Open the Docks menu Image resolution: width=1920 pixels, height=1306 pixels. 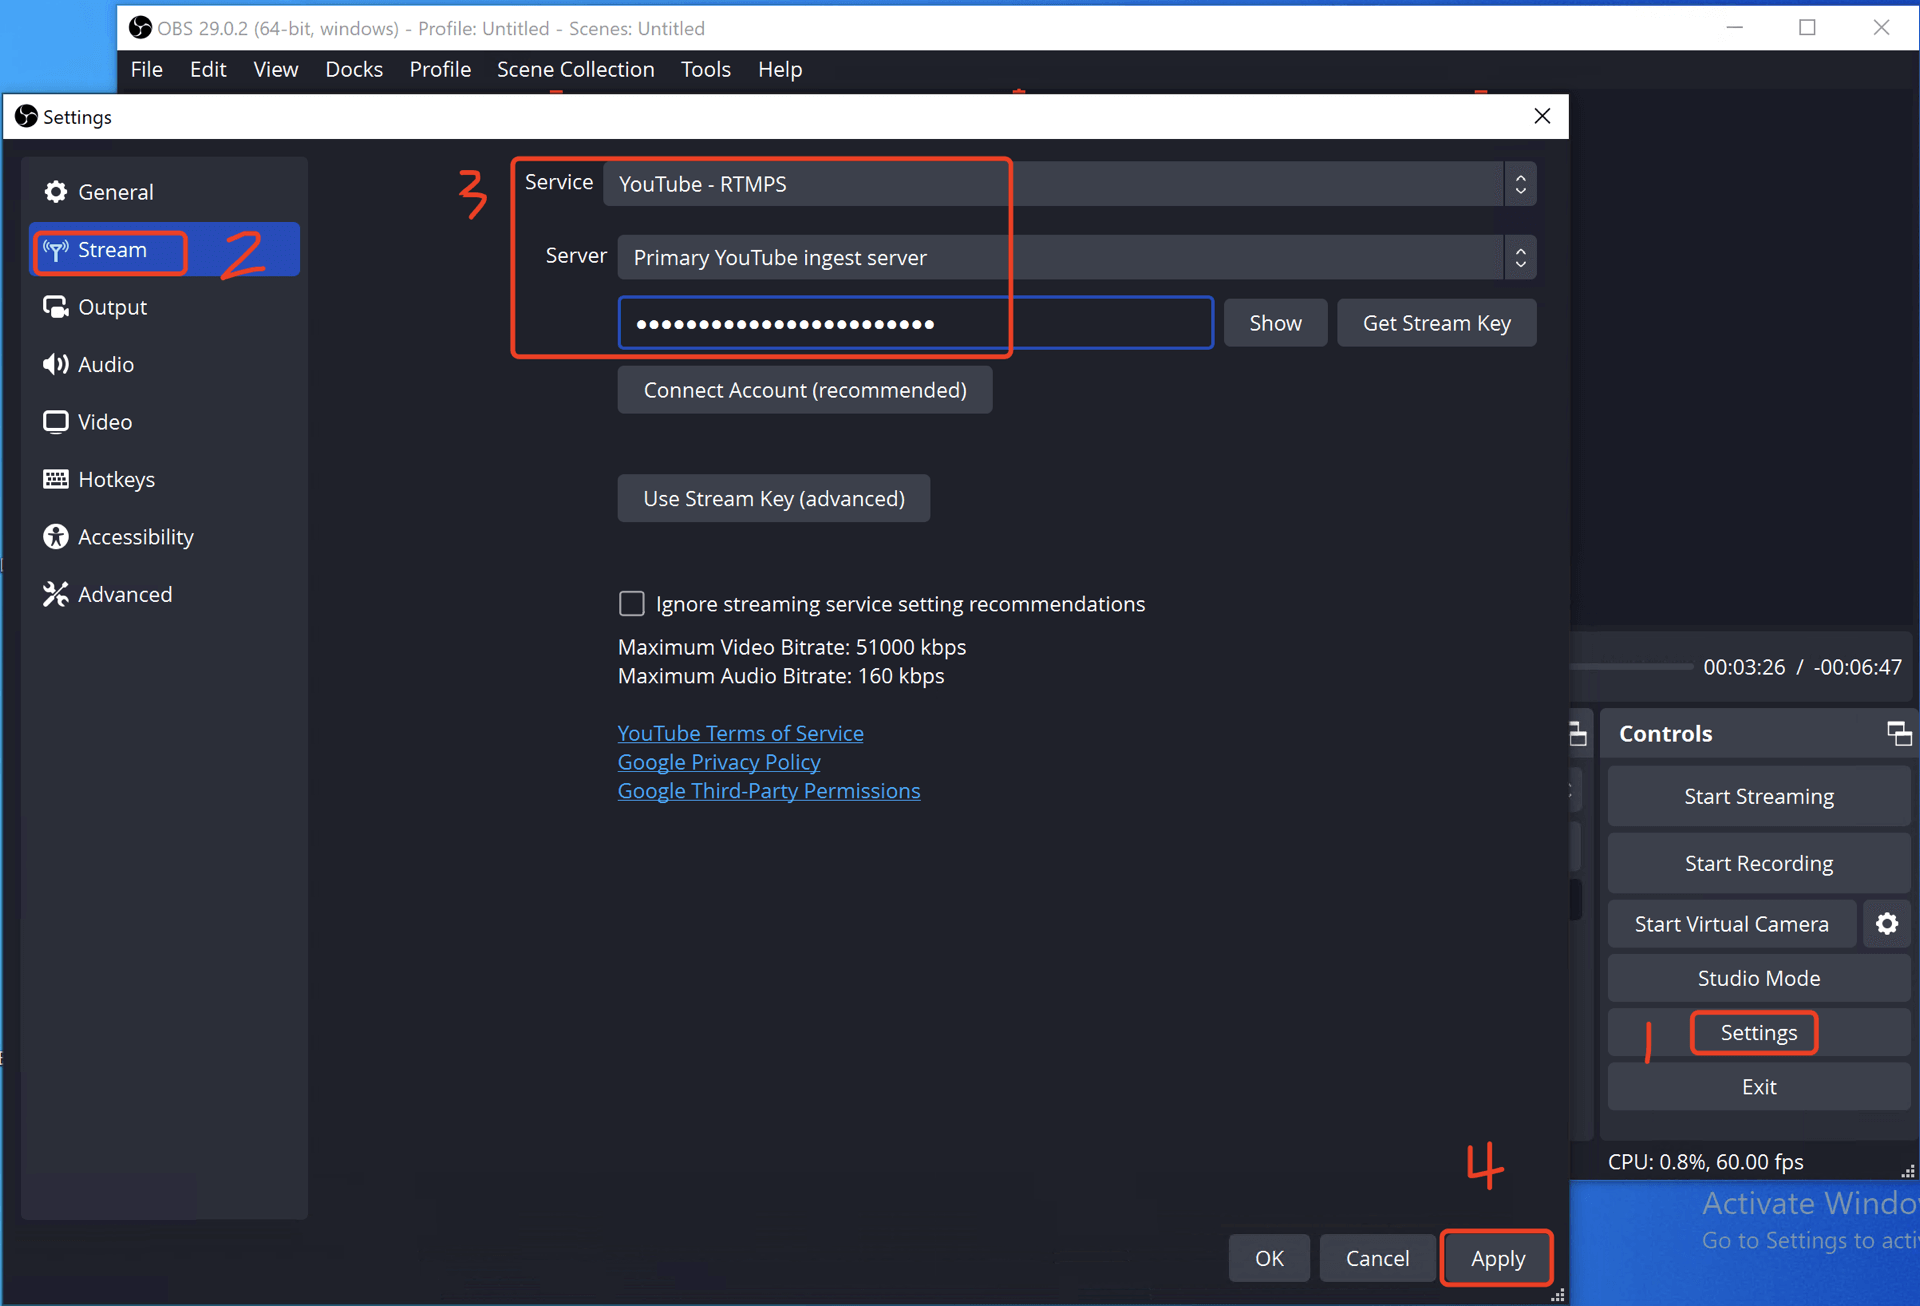(354, 69)
